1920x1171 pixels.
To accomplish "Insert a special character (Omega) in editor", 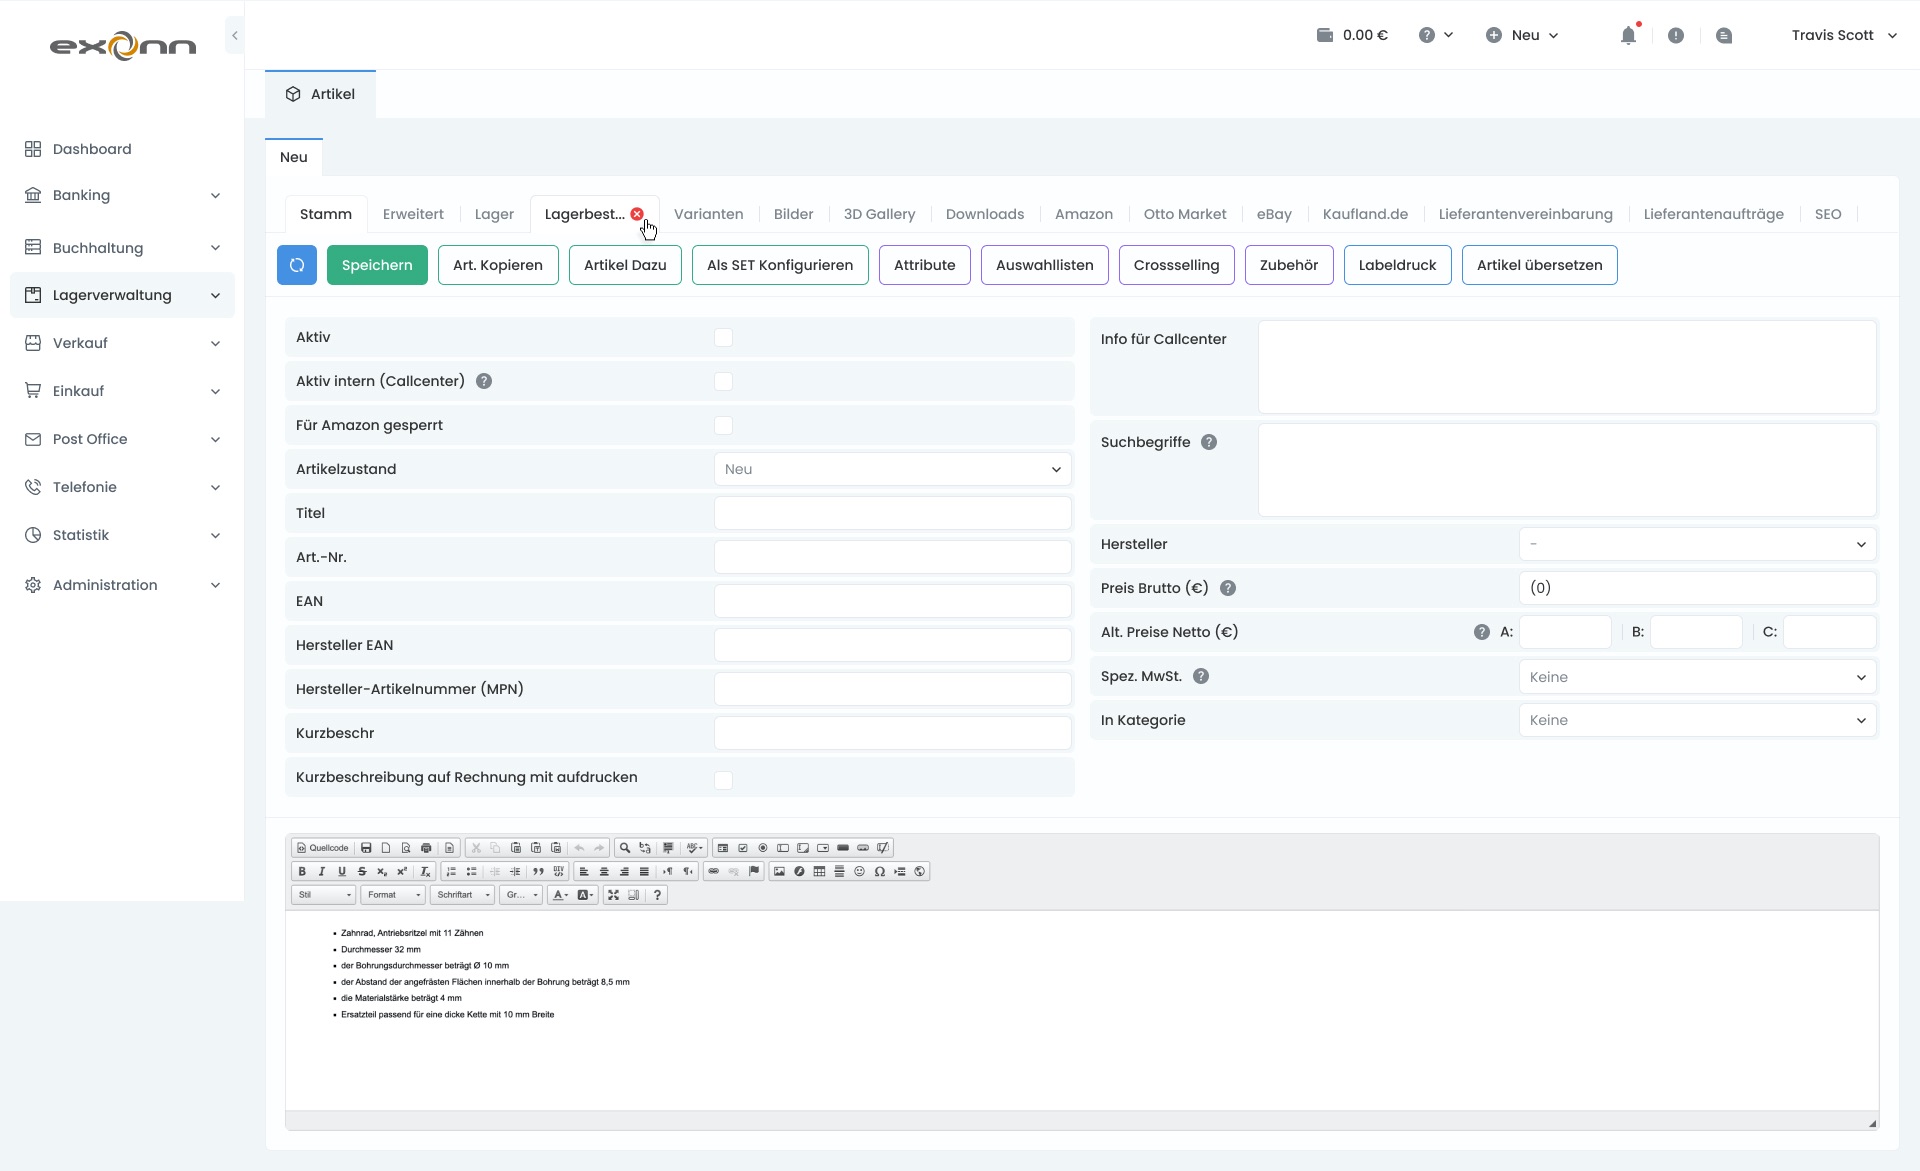I will [x=879, y=871].
